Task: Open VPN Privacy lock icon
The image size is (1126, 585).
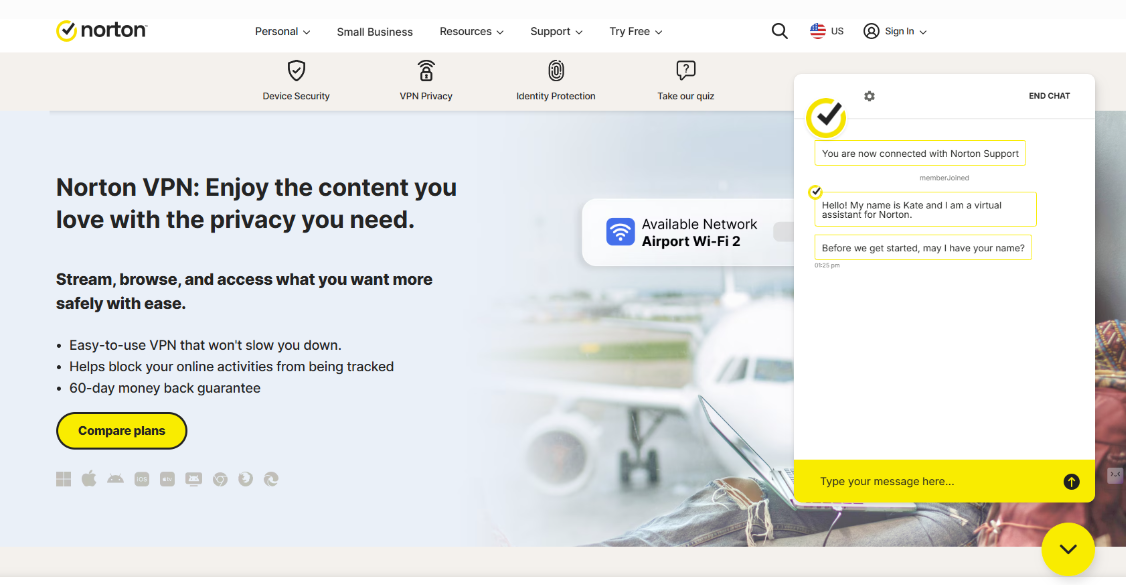Action: (426, 70)
